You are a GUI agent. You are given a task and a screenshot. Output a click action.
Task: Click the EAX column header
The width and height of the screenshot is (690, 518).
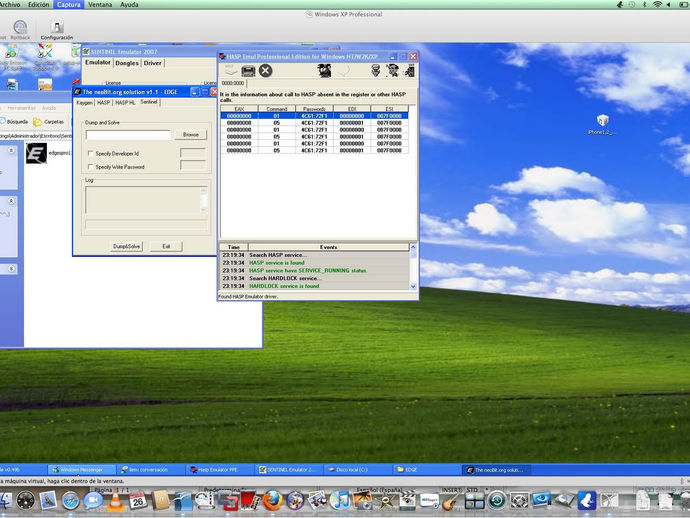(x=239, y=109)
